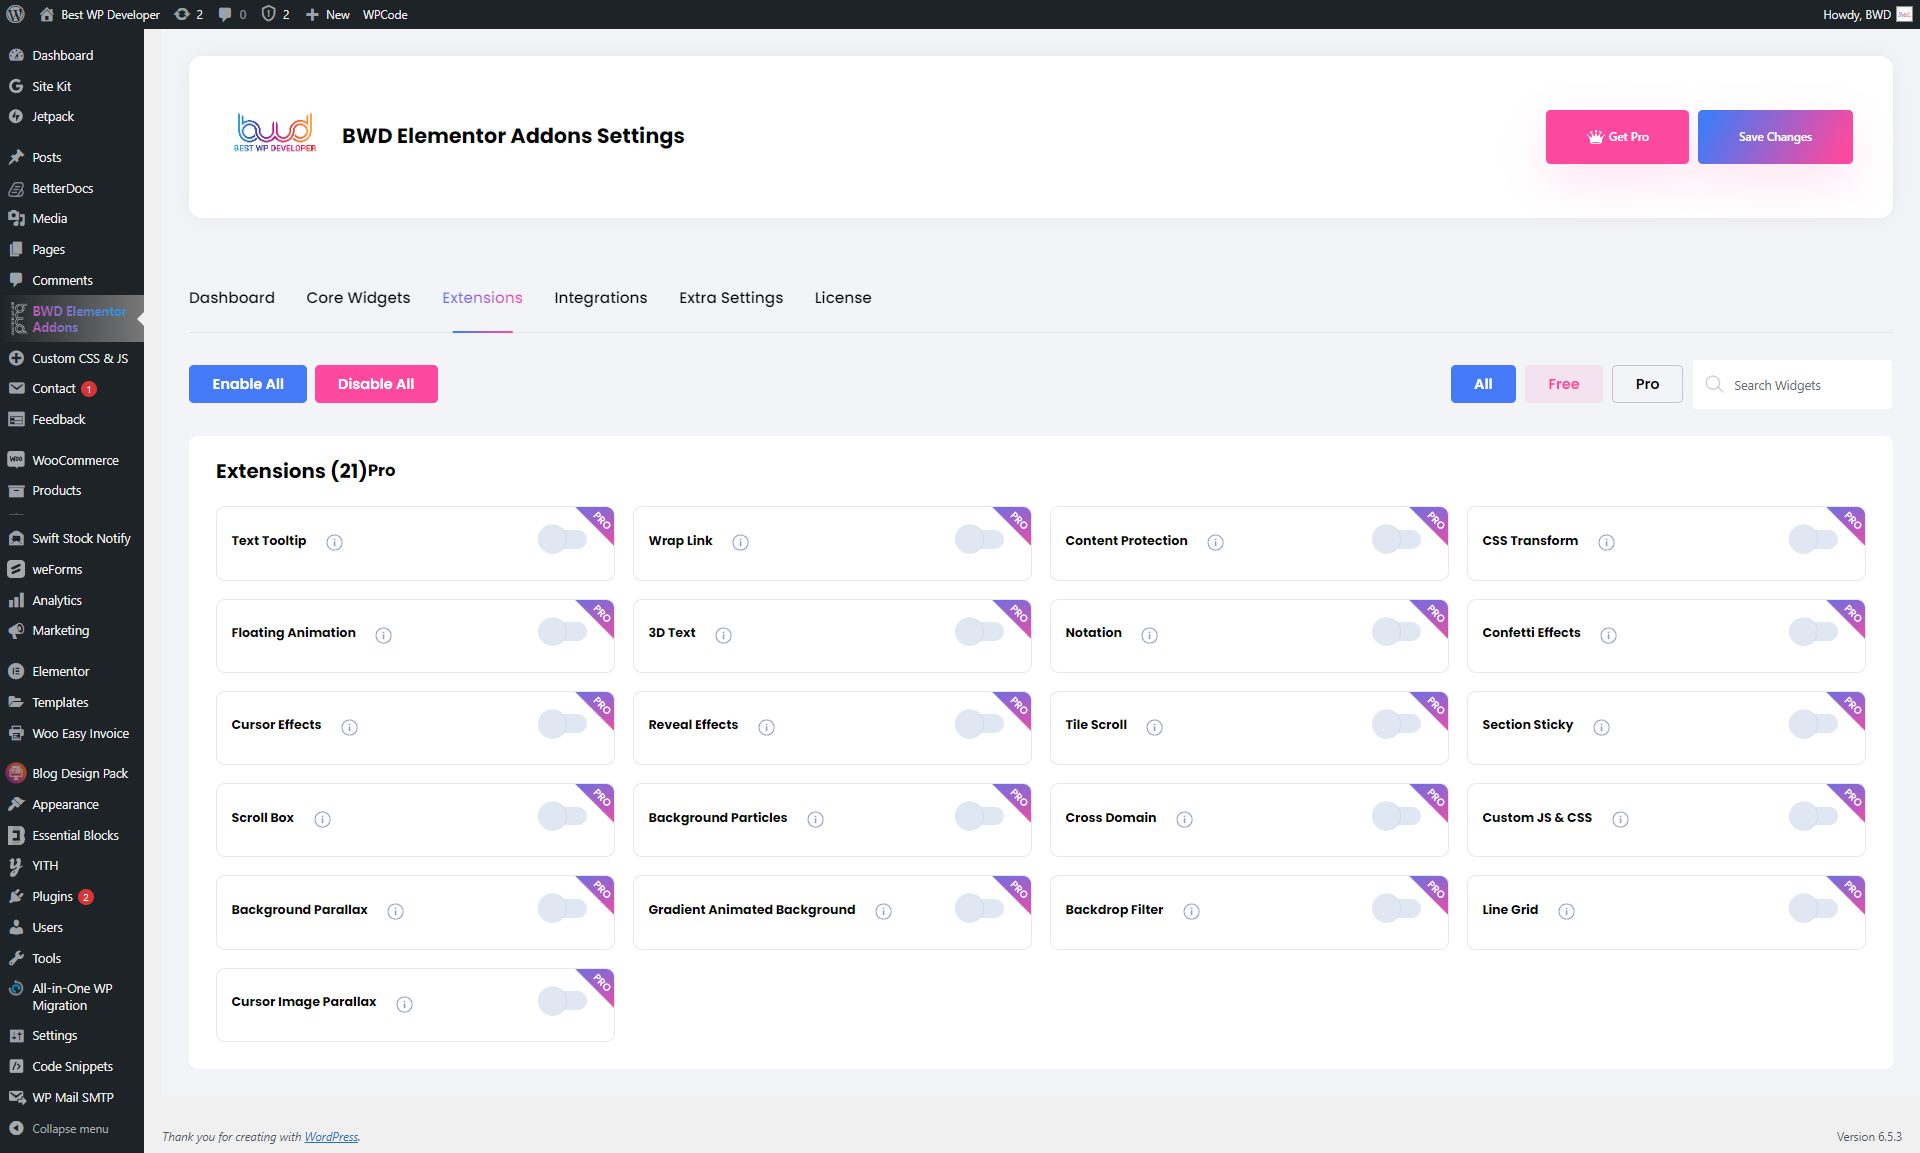This screenshot has width=1920, height=1153.
Task: Click the Tile Scroll info icon
Action: click(1155, 727)
